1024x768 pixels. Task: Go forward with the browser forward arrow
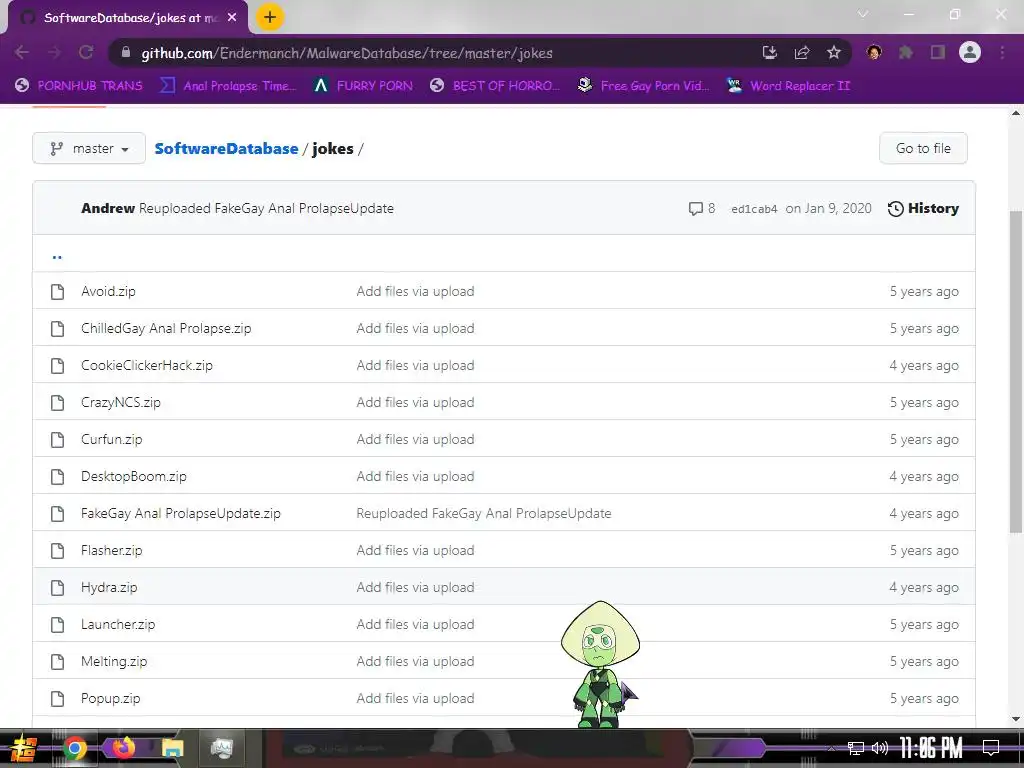pyautogui.click(x=54, y=53)
